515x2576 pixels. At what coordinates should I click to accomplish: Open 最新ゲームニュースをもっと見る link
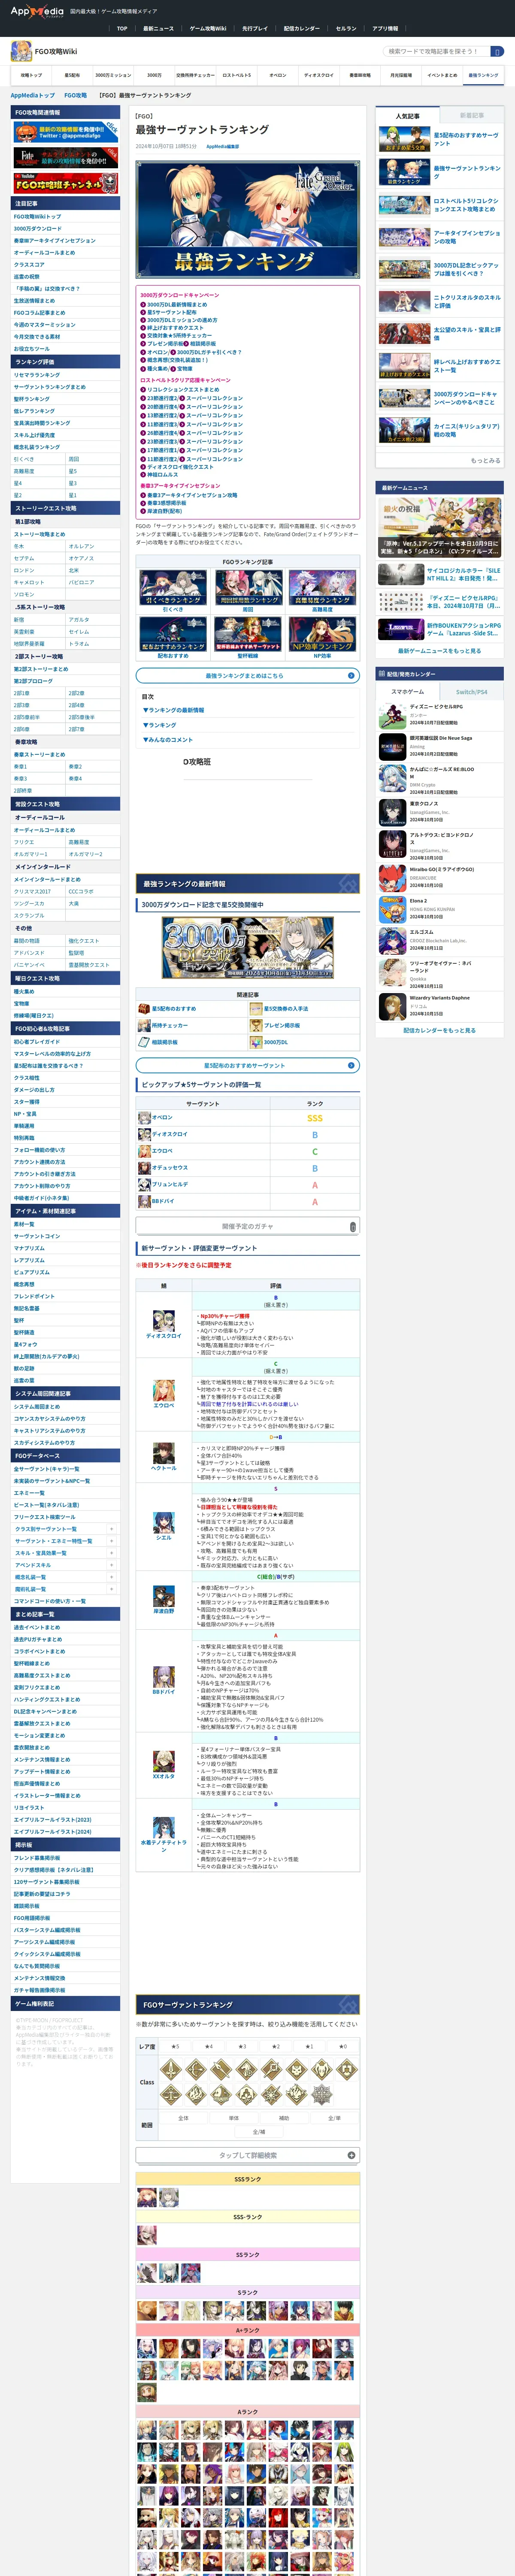pos(439,651)
